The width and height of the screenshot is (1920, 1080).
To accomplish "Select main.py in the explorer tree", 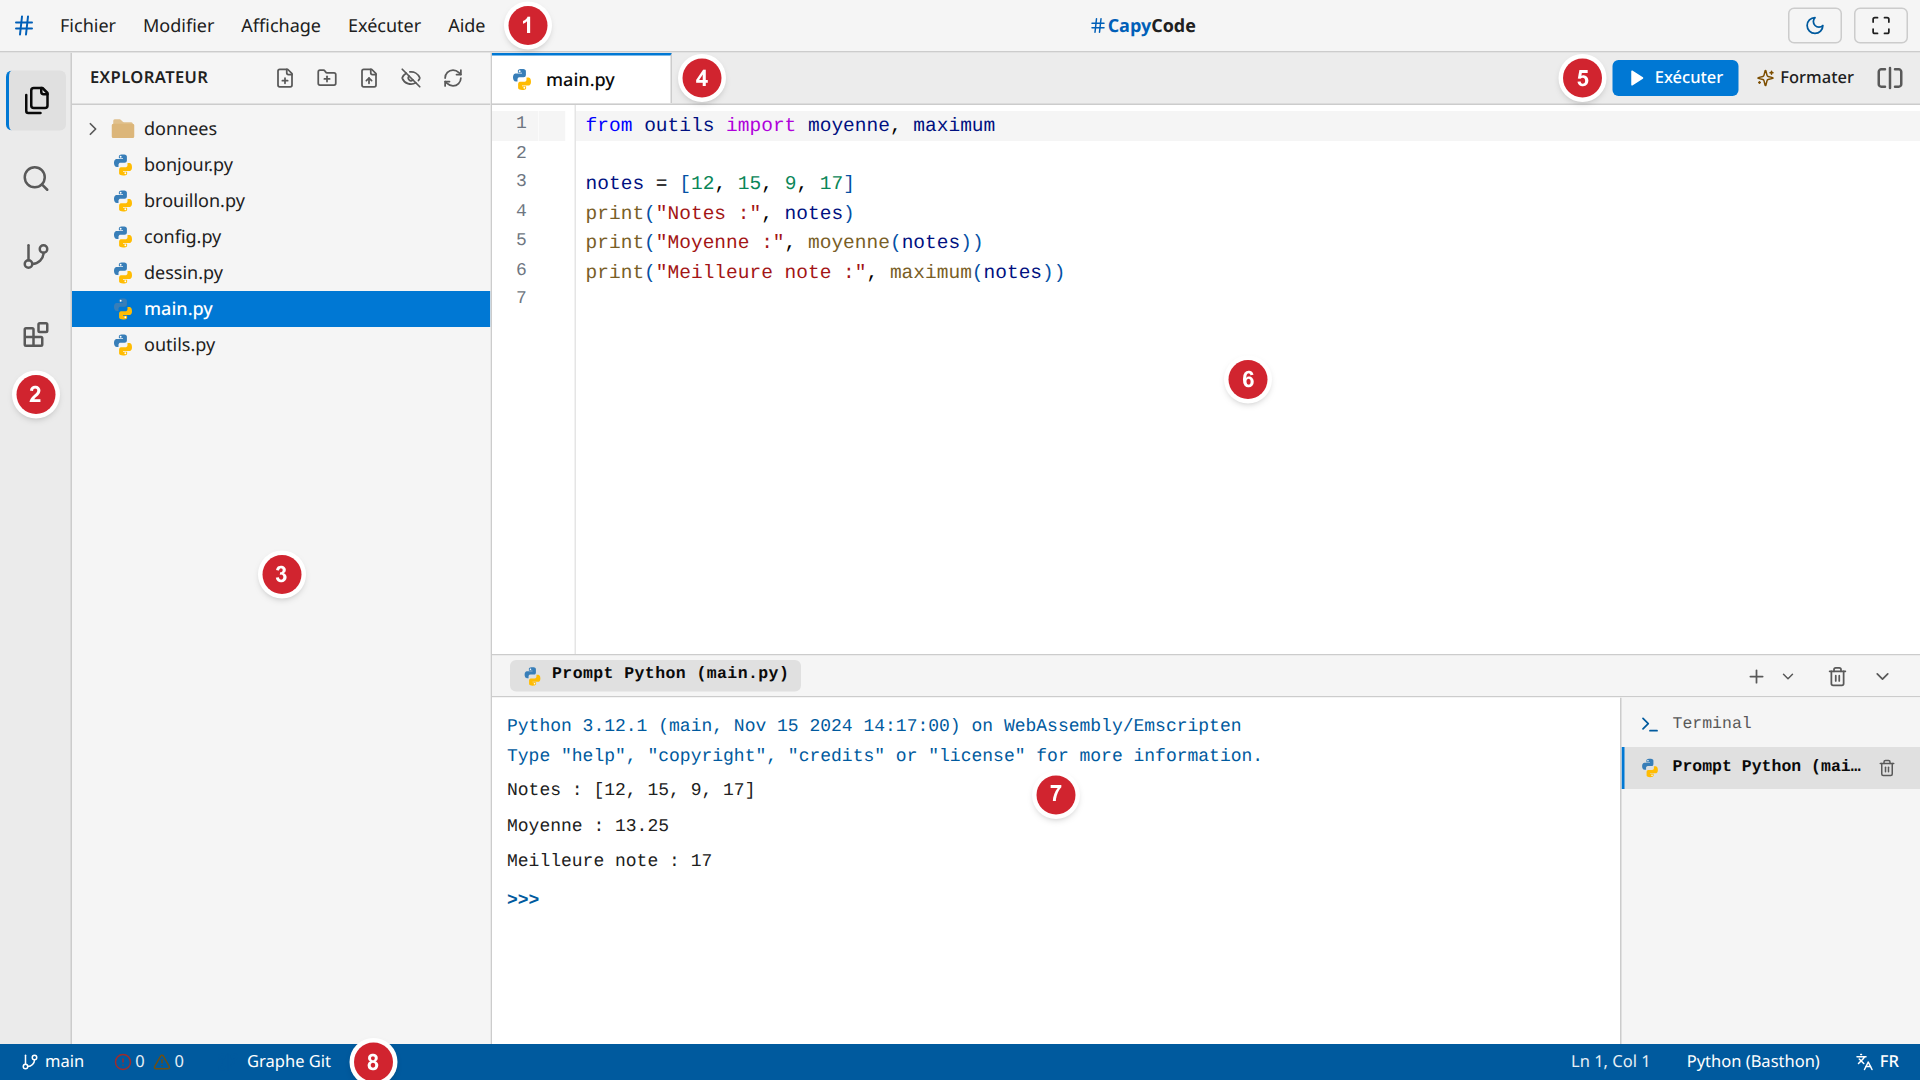I will 281,309.
